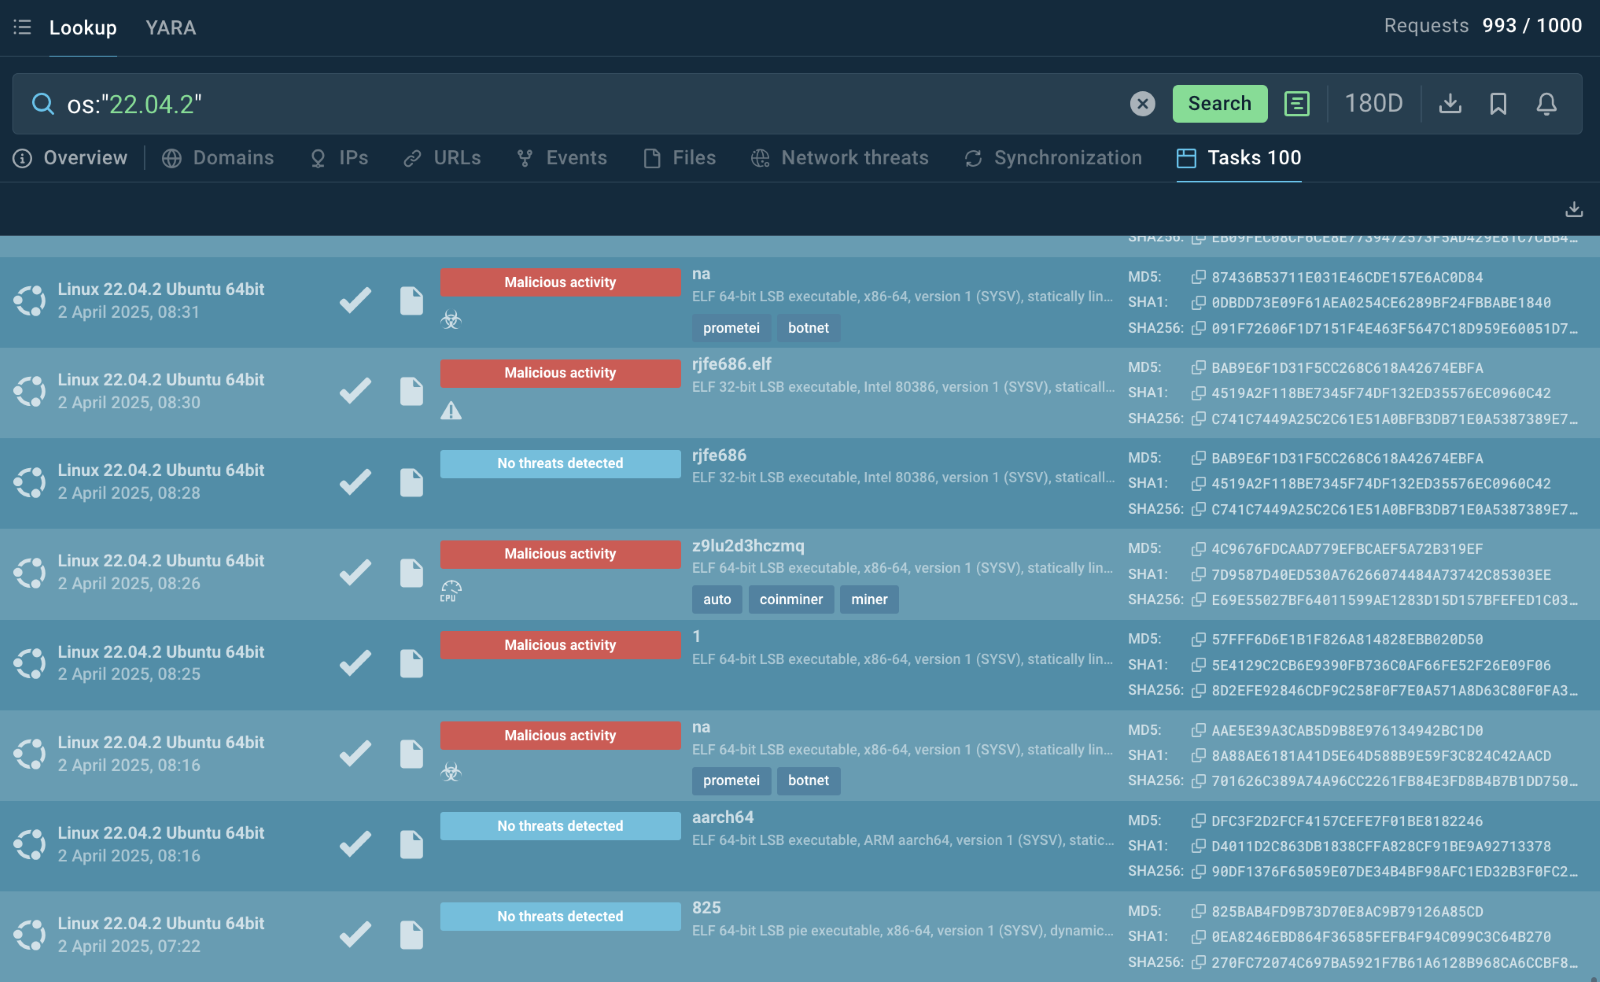This screenshot has width=1600, height=982.
Task: Click the biohazard icon on the prometei task
Action: (452, 320)
